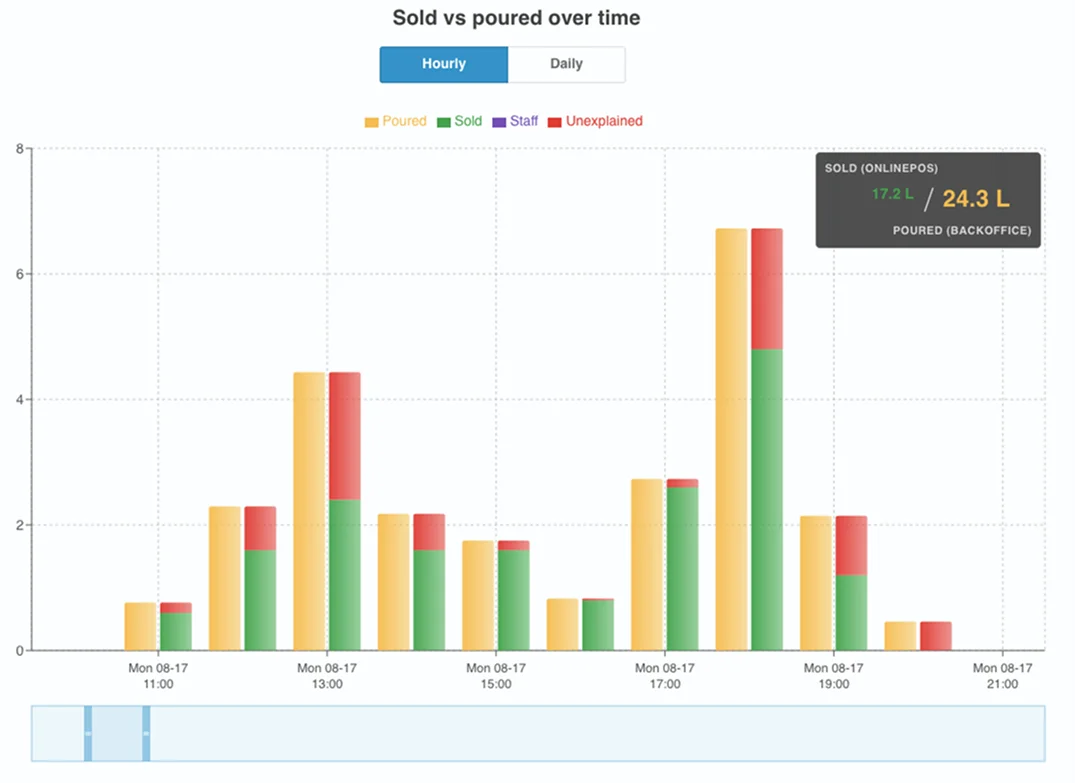Click the tallest yellow Poured bar near 18:00
1075x783 pixels.
tap(731, 439)
